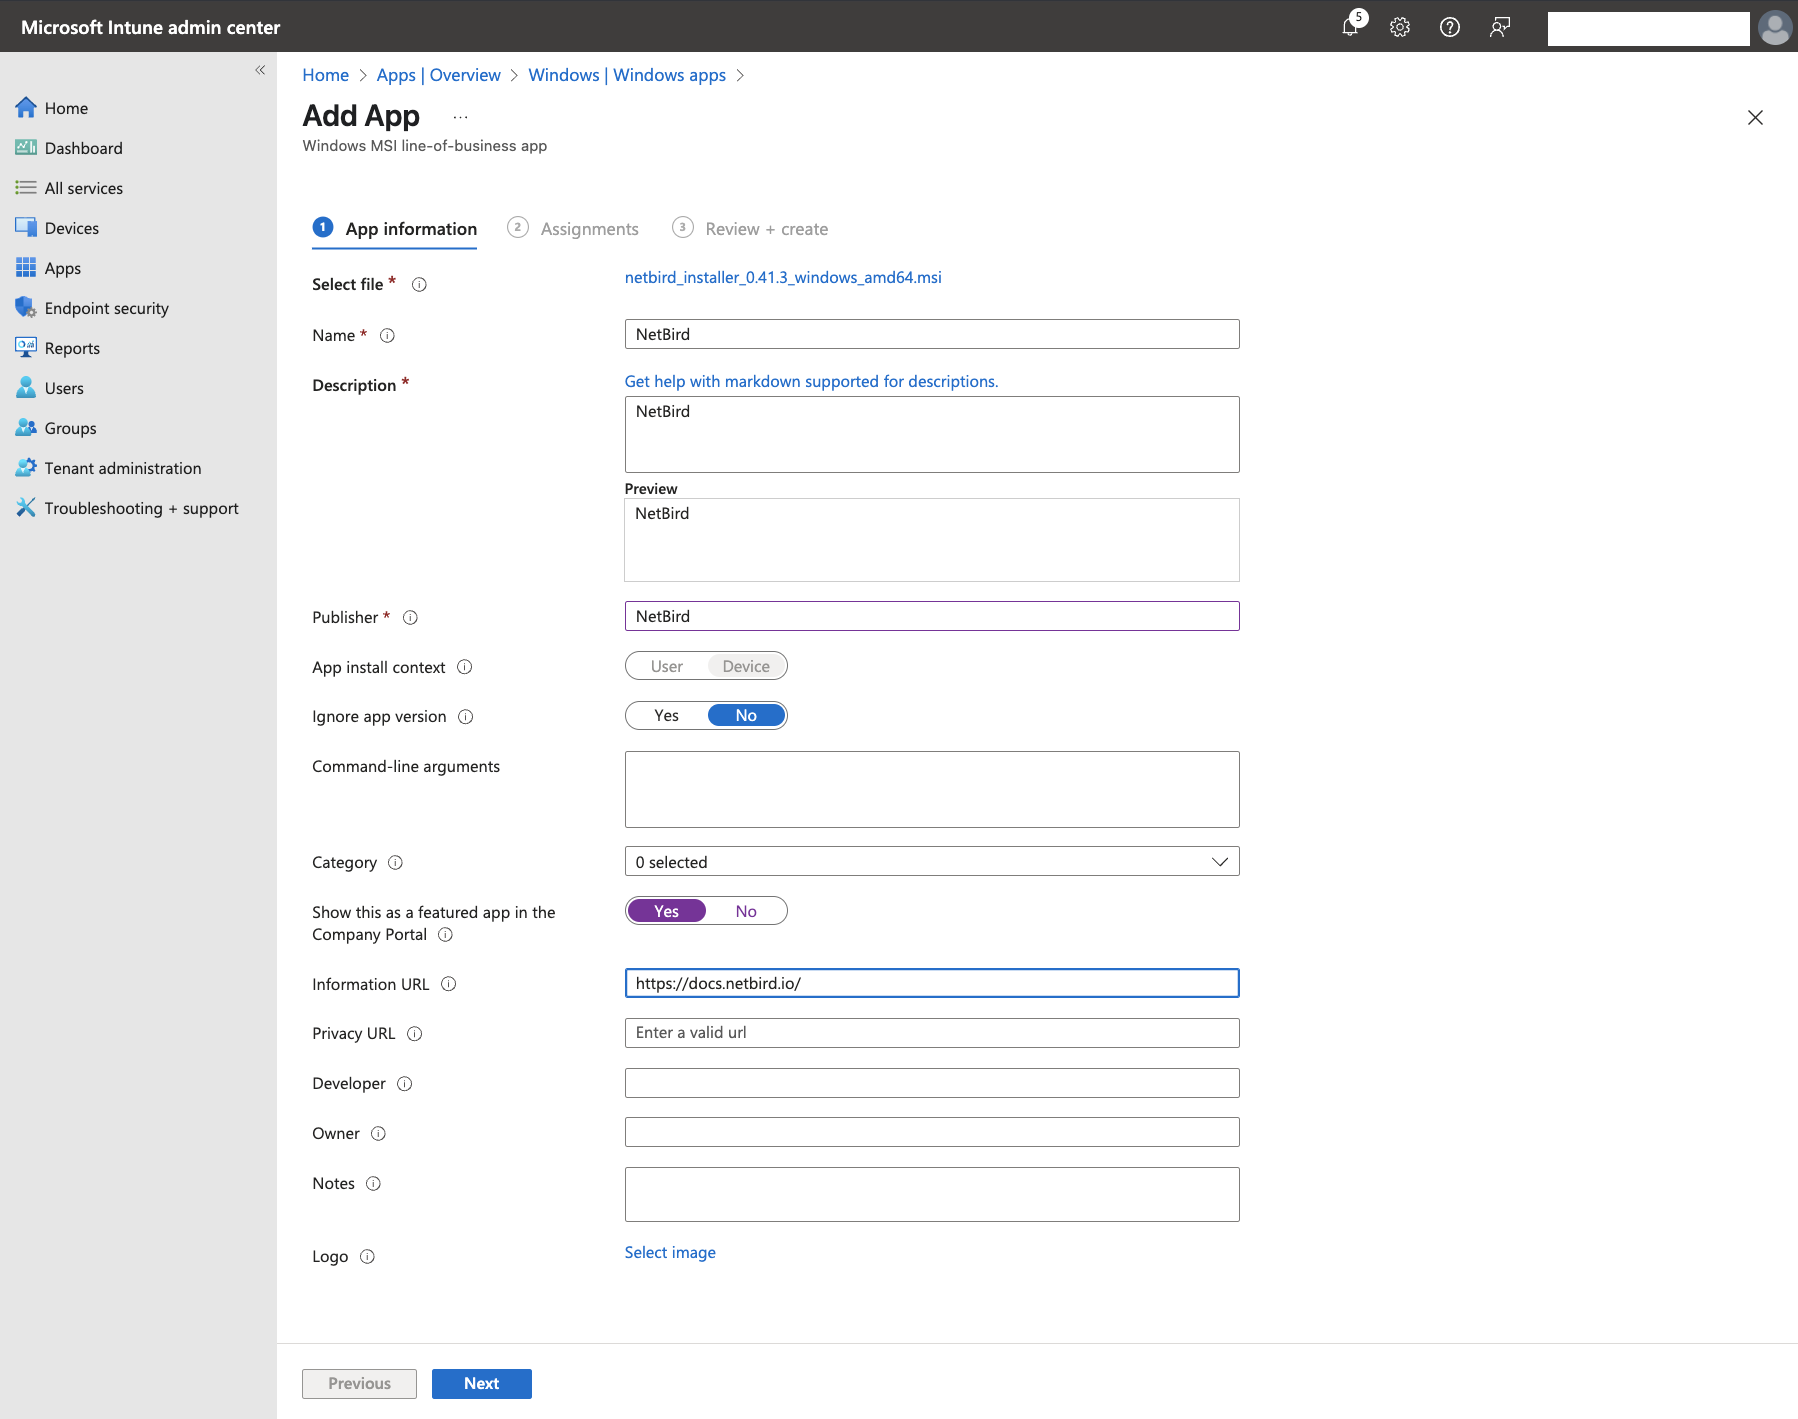This screenshot has height=1419, width=1798.
Task: Set Ignore app version to Yes
Action: [x=666, y=716]
